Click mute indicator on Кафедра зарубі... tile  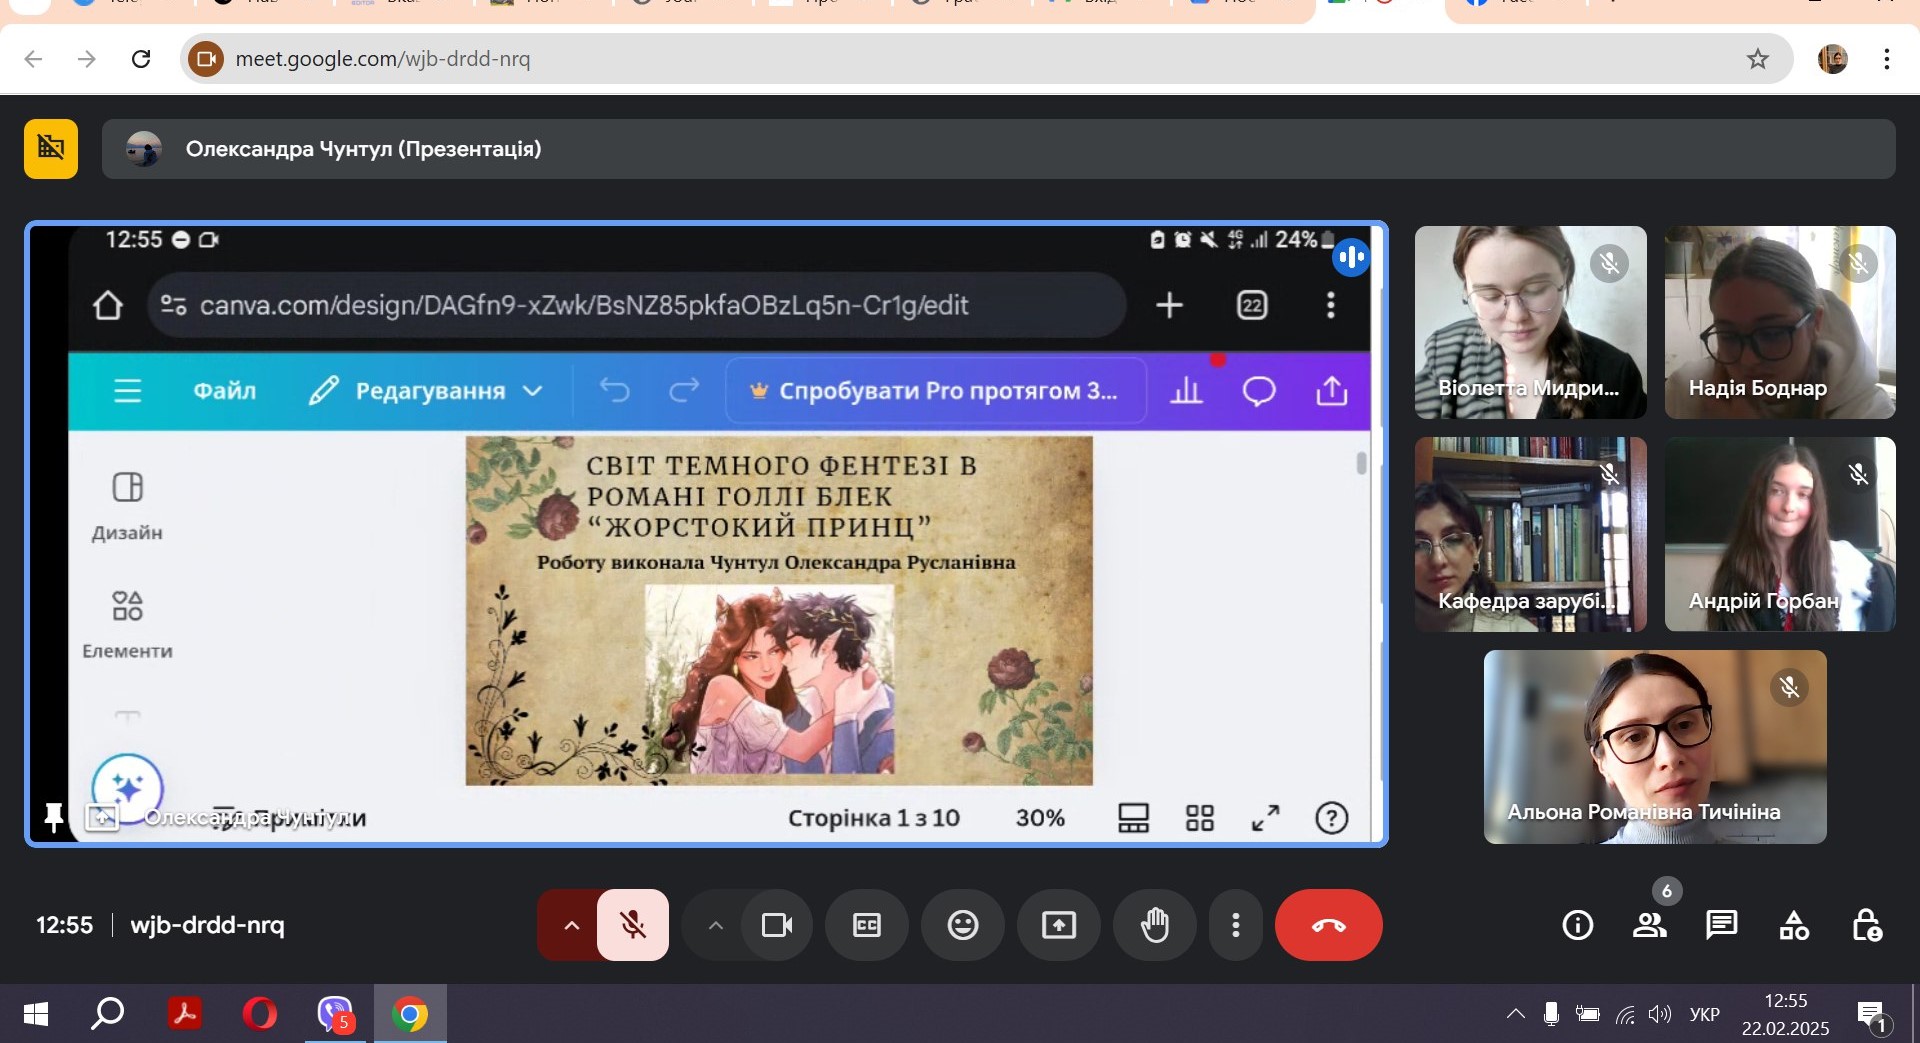(x=1610, y=474)
